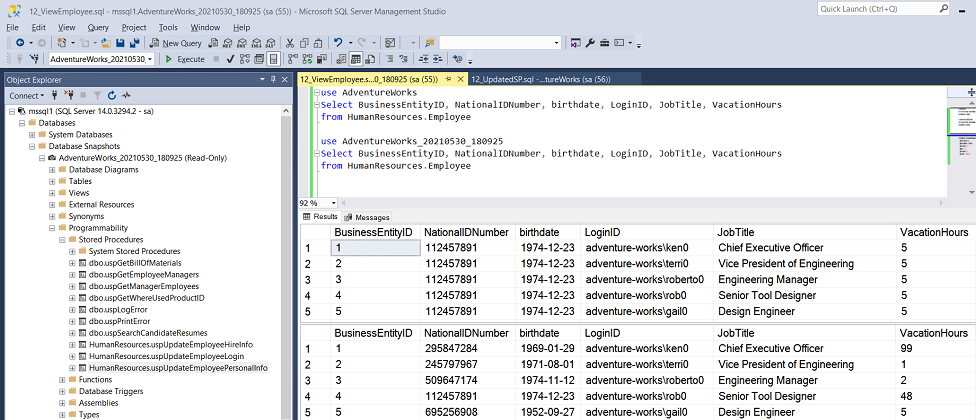Click Connect Object Explorer plug icon
This screenshot has height=420, width=976.
click(x=55, y=95)
